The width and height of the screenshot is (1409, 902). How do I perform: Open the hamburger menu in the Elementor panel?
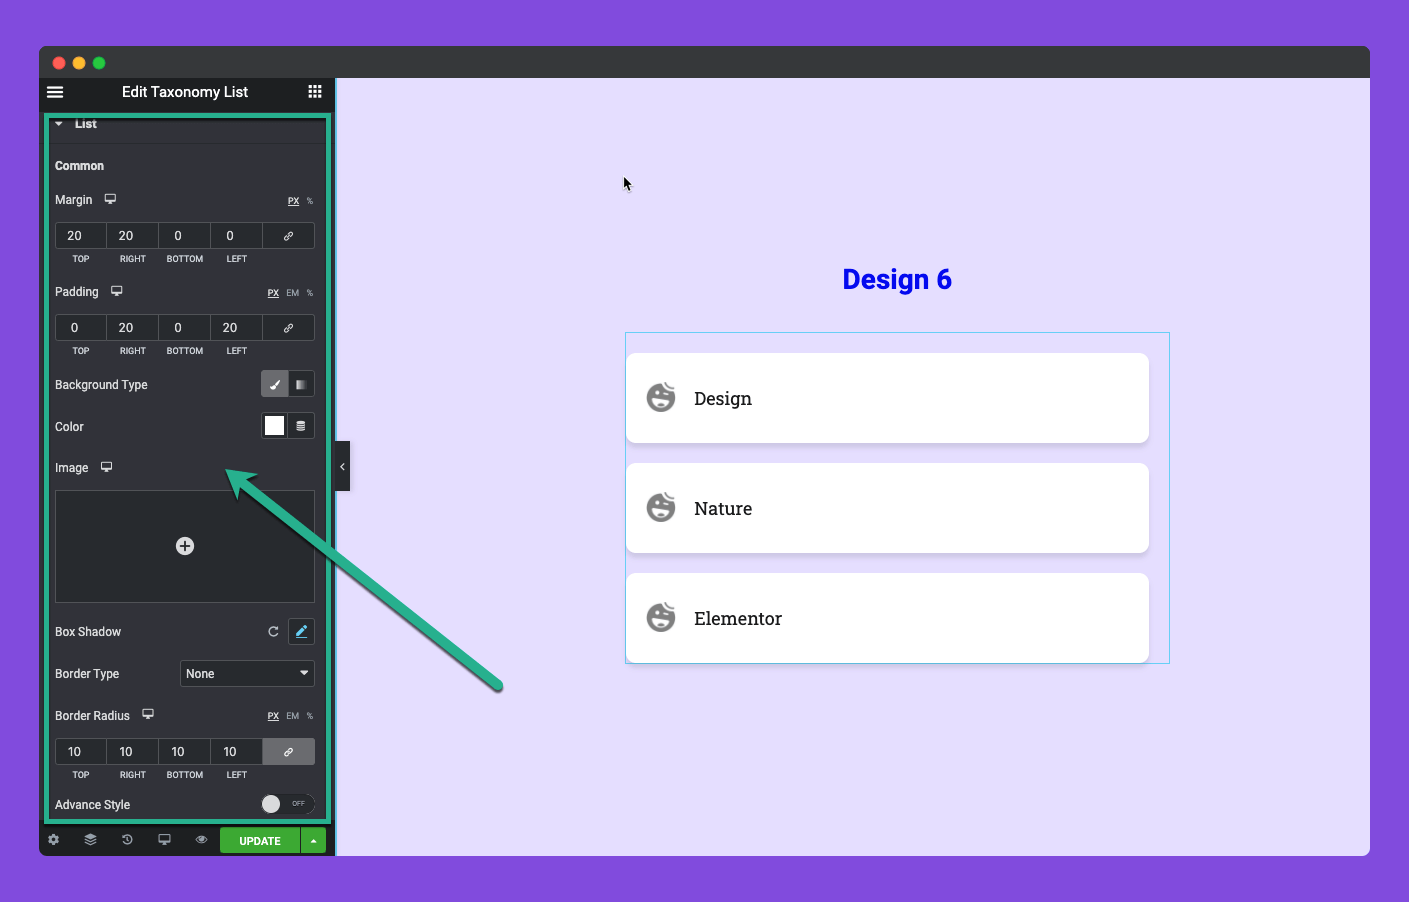click(x=55, y=92)
